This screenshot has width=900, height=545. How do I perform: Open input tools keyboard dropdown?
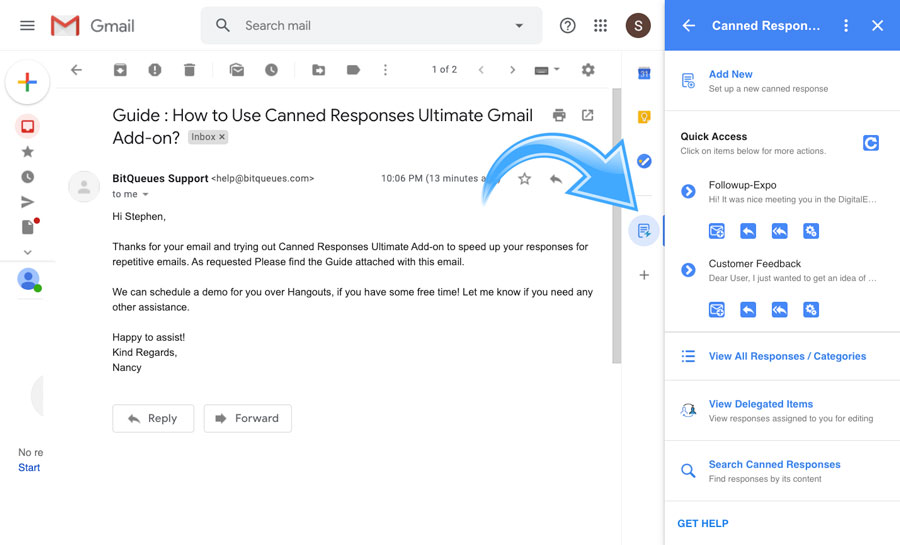pyautogui.click(x=546, y=70)
